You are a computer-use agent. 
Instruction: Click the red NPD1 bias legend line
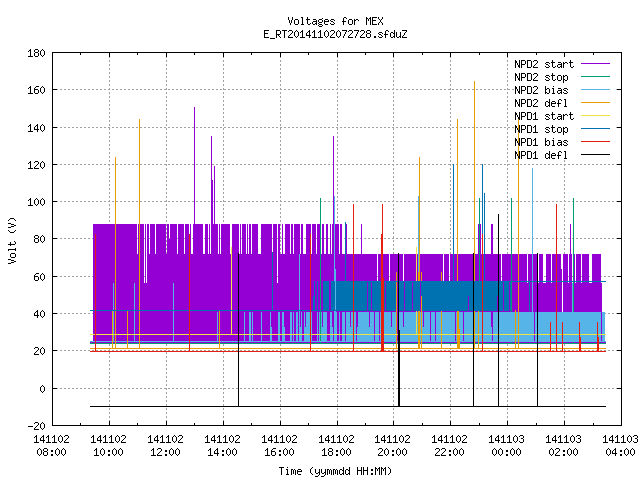coord(595,142)
